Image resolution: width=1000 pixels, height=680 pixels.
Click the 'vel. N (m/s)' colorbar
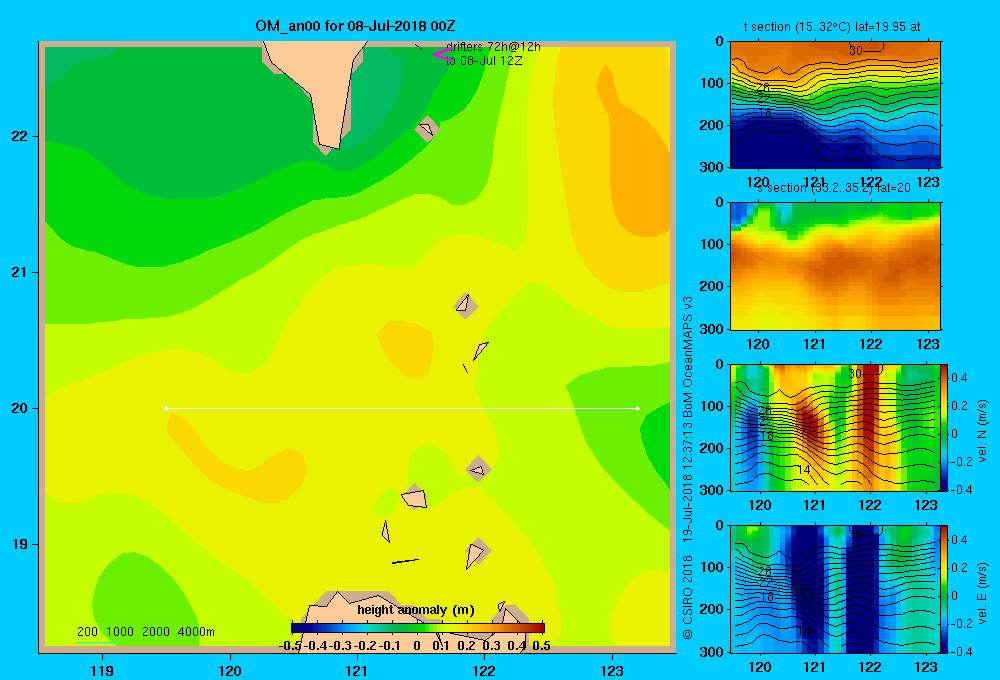[945, 427]
